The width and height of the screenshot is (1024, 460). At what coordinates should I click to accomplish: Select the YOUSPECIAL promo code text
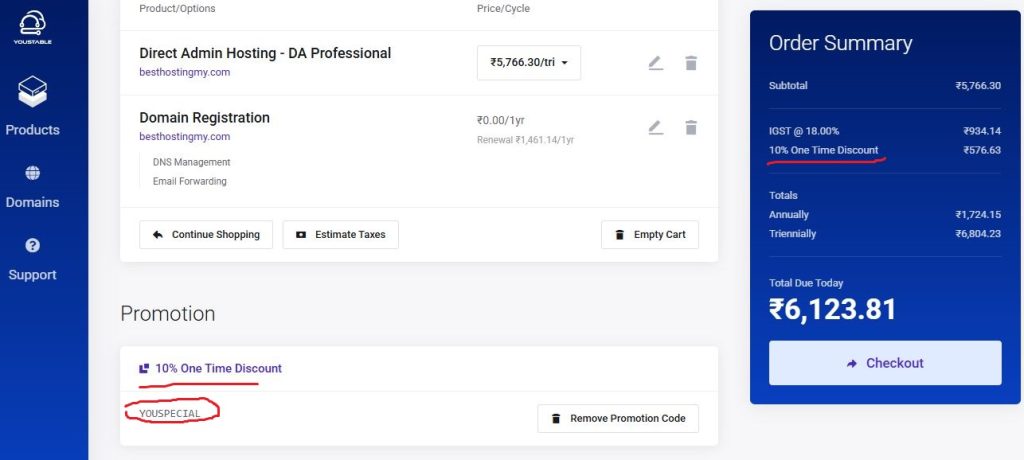click(x=170, y=413)
